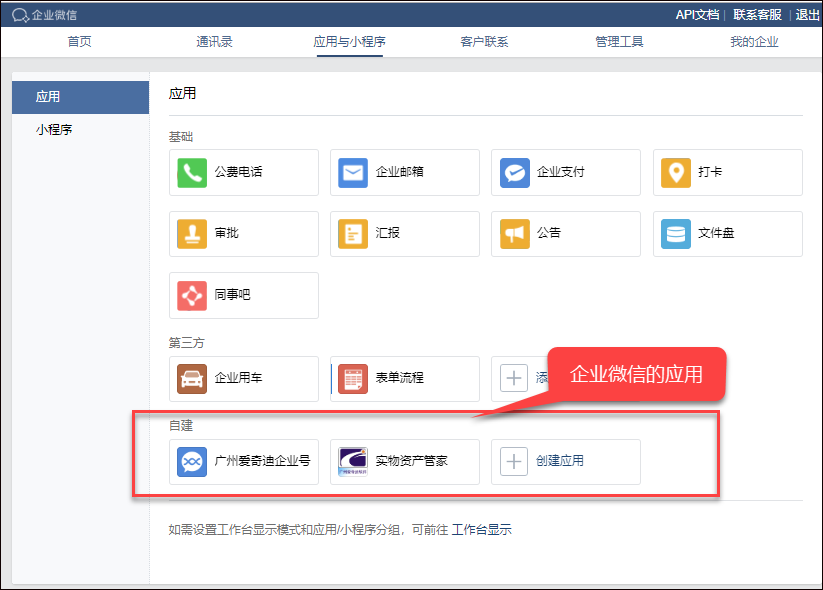Open the blue 企业邮箱 envelope icon
Screen dimensions: 823x590
(x=353, y=172)
